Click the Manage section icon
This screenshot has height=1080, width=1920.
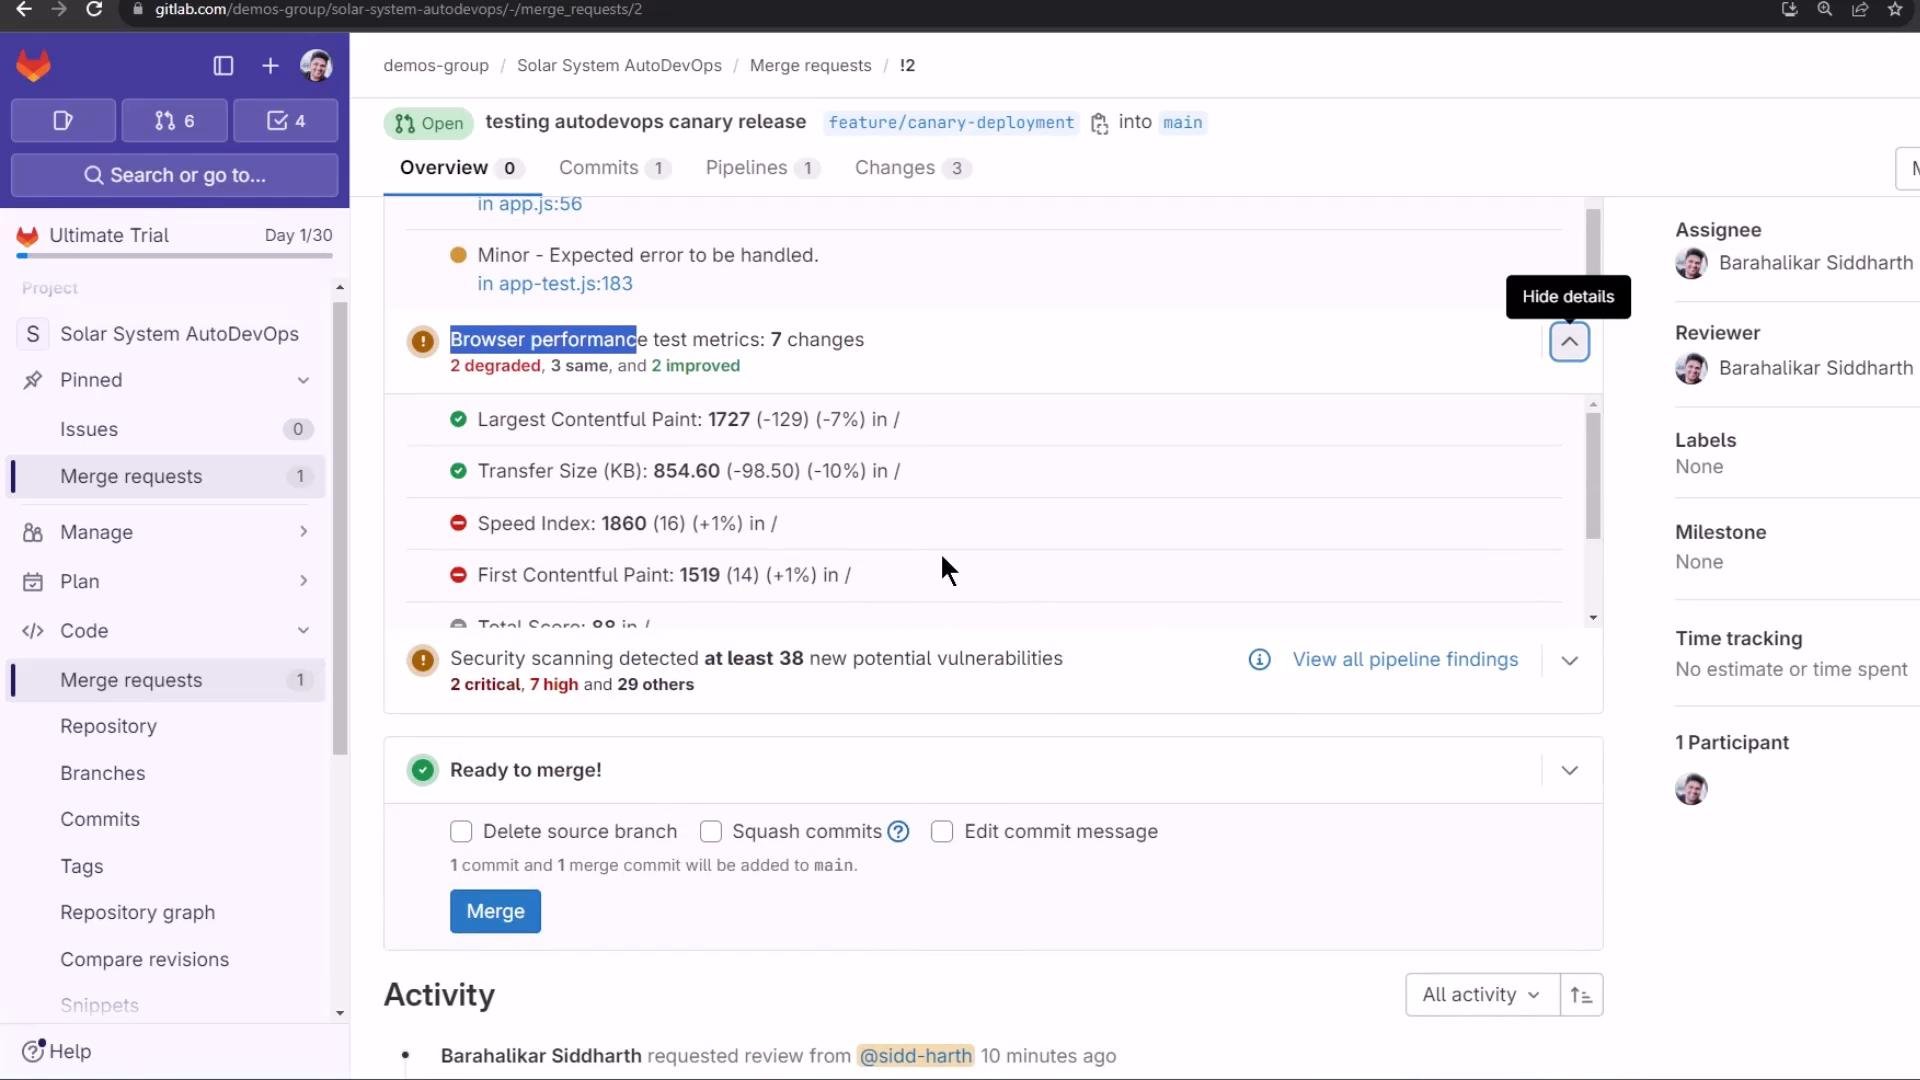pyautogui.click(x=33, y=533)
